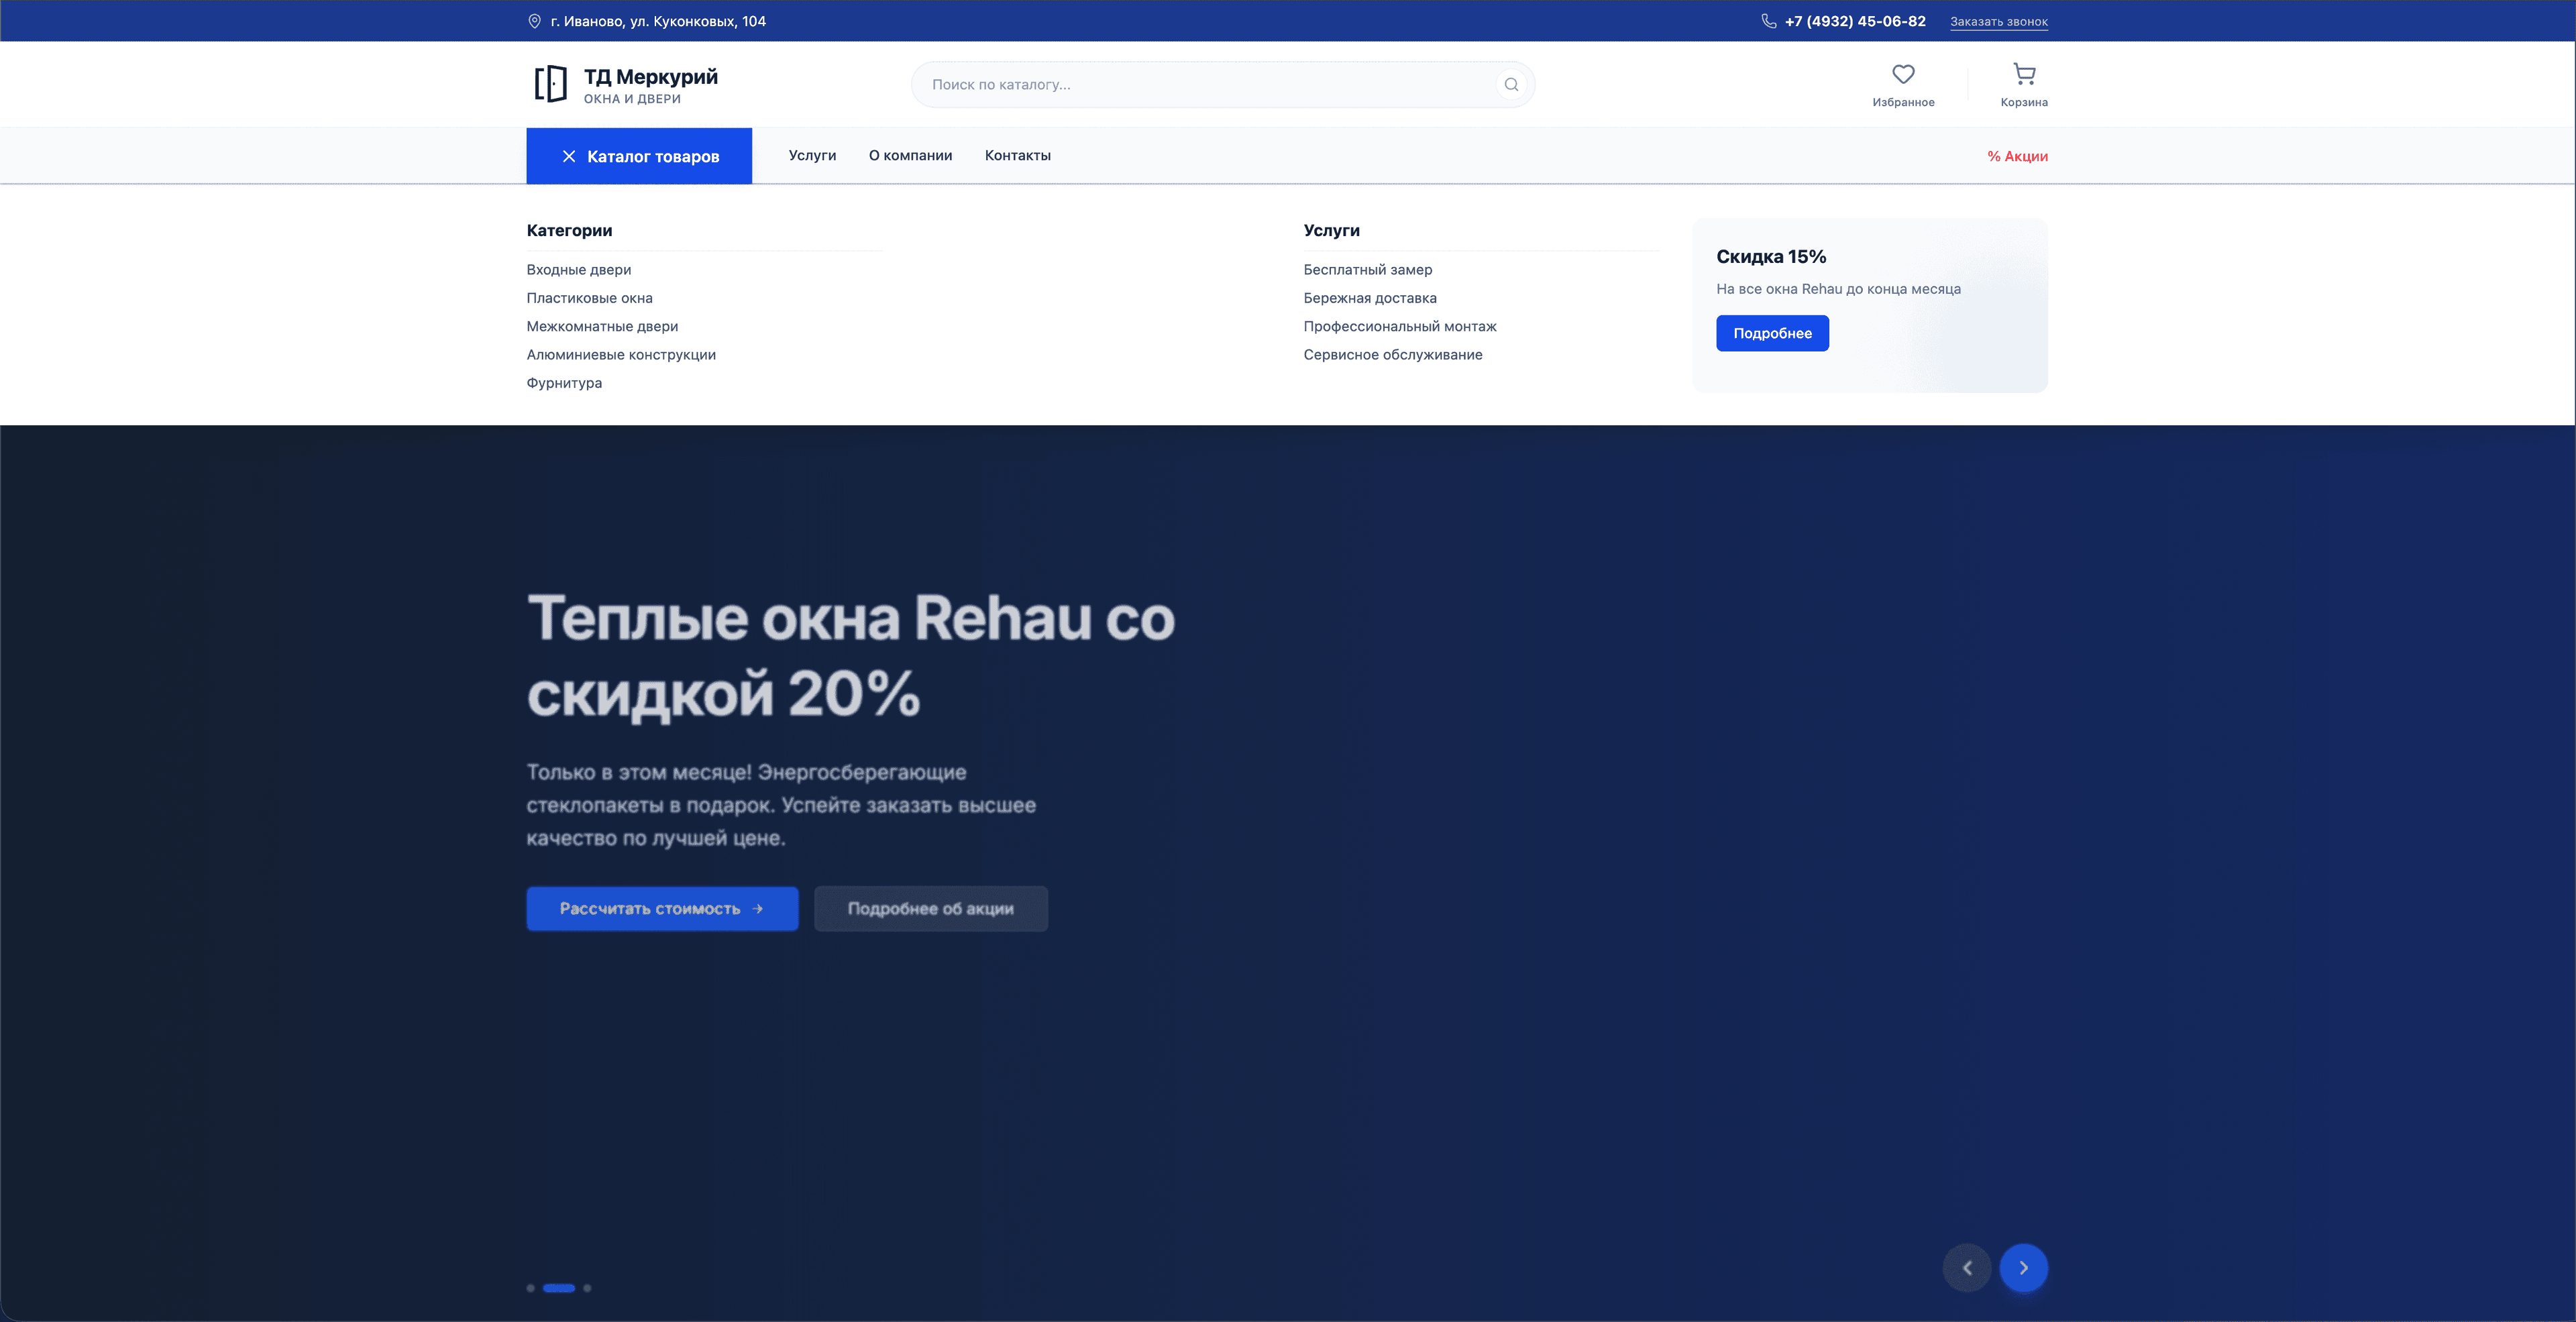Select the third slider dot

tap(587, 1288)
